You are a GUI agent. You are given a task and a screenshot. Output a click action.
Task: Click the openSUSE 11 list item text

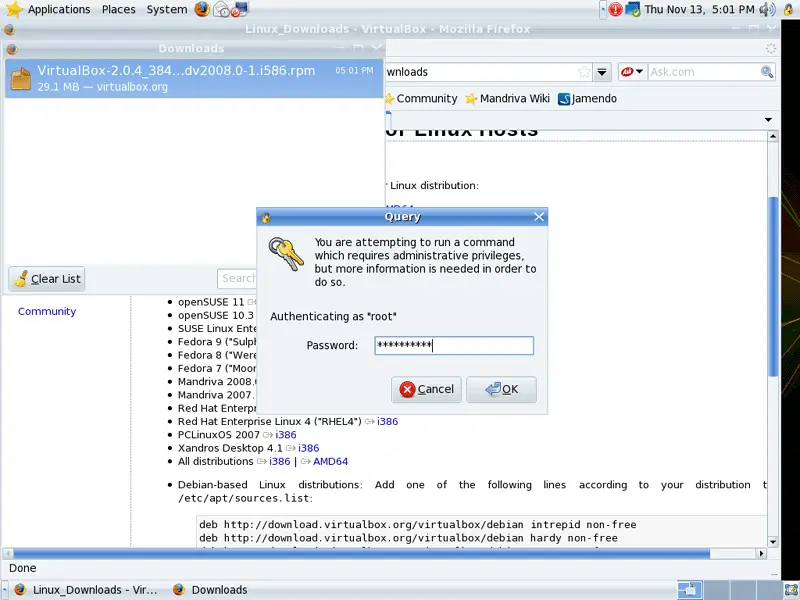pos(211,302)
